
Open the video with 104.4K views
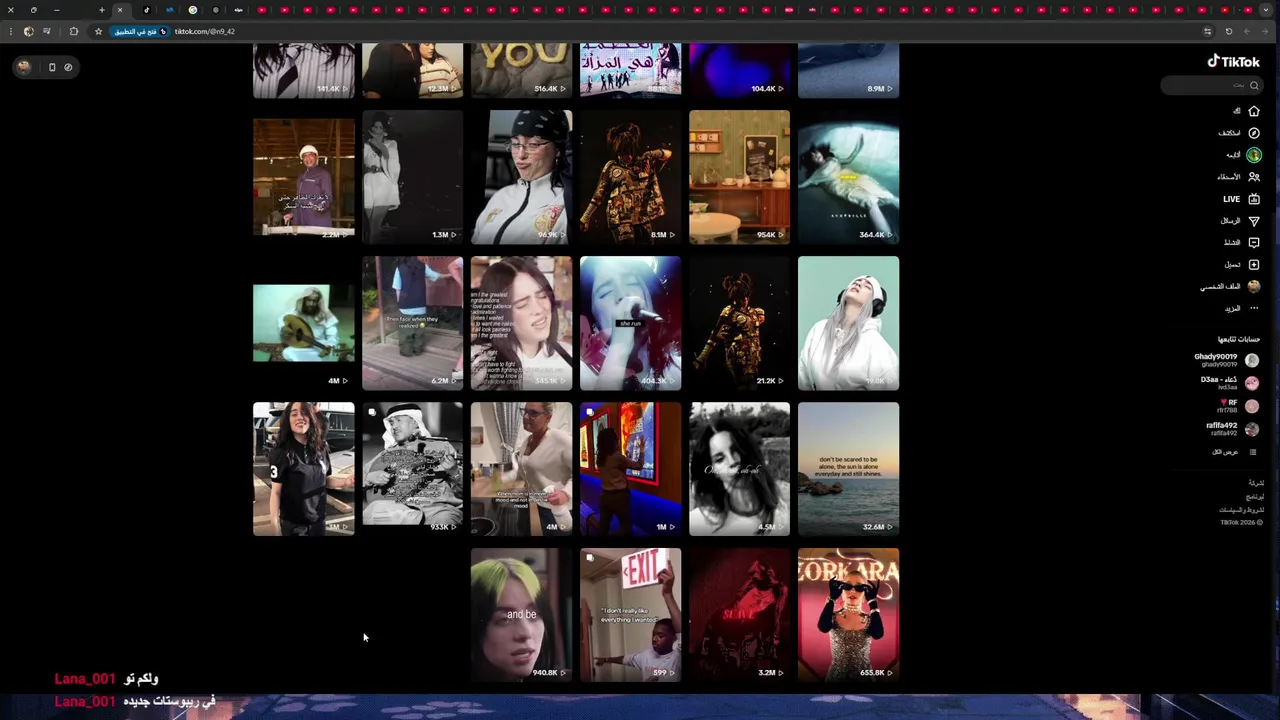[x=739, y=70]
